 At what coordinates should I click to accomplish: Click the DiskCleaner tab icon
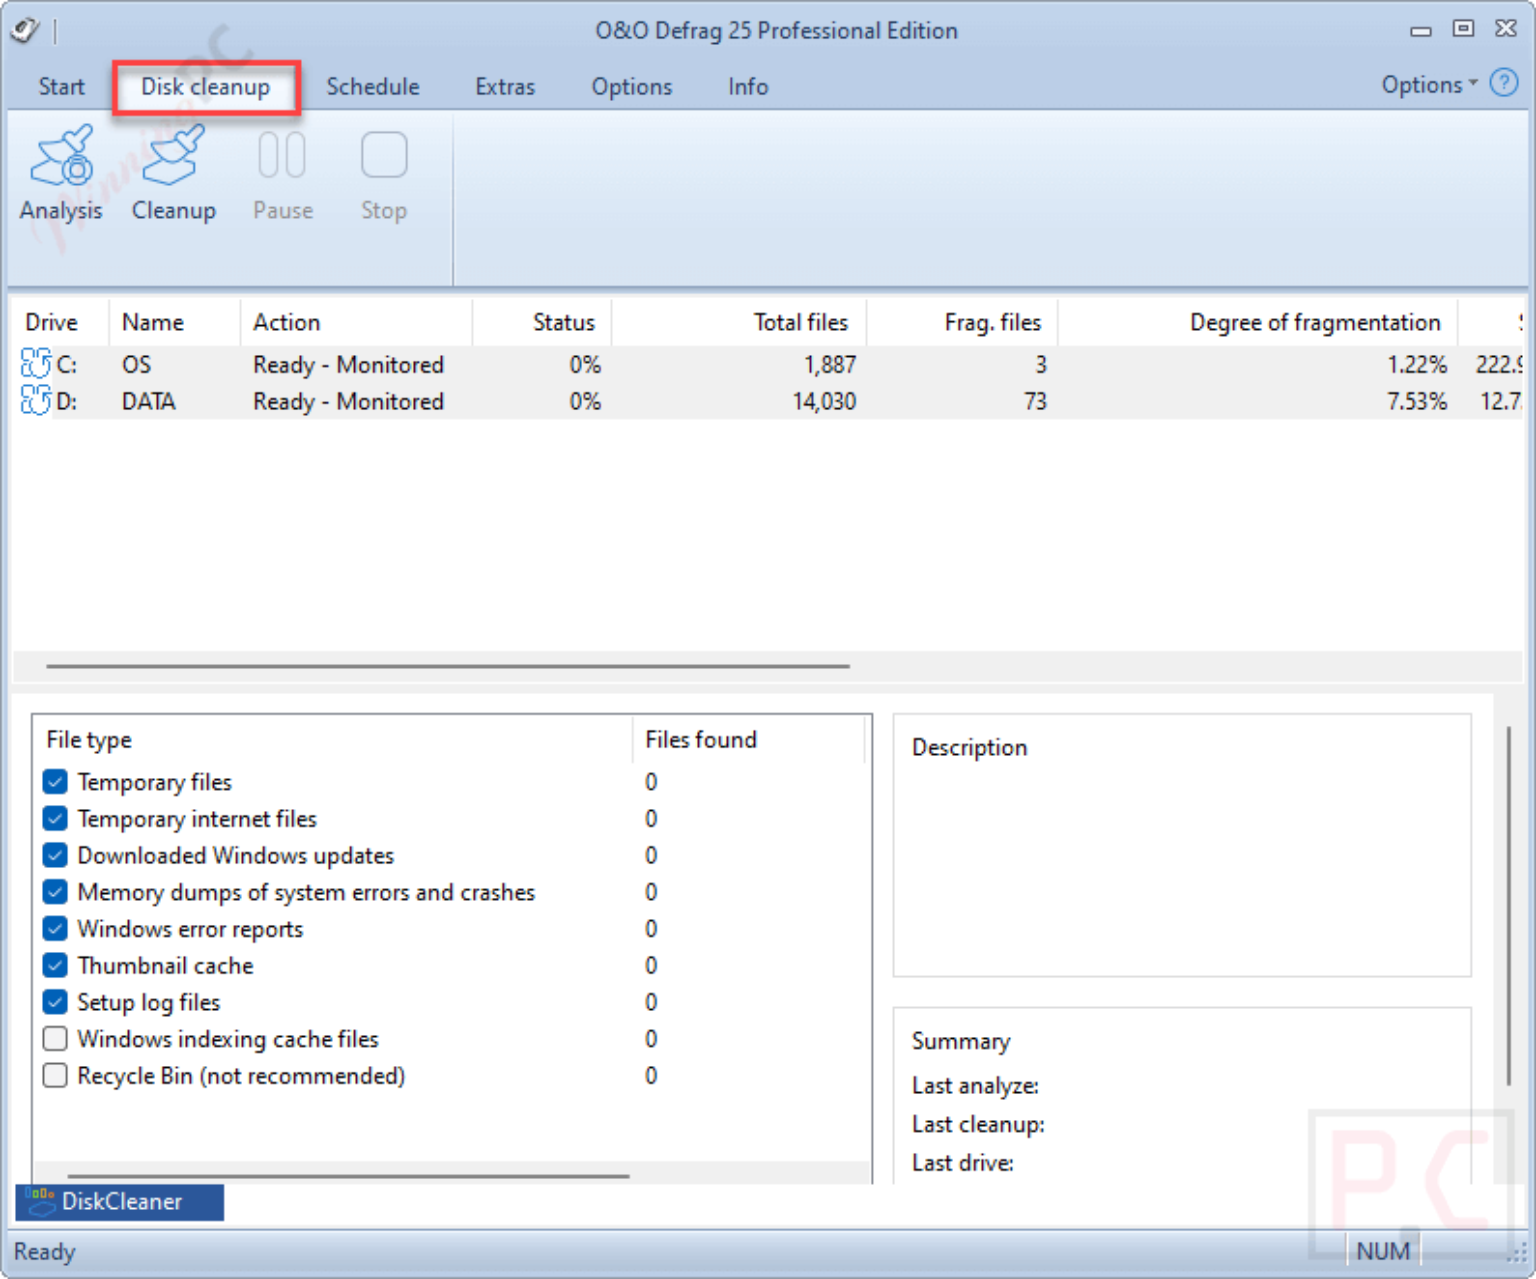coord(41,1201)
